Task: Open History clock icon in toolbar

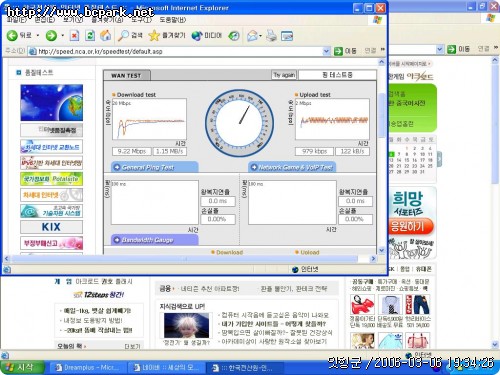Action: [234, 36]
